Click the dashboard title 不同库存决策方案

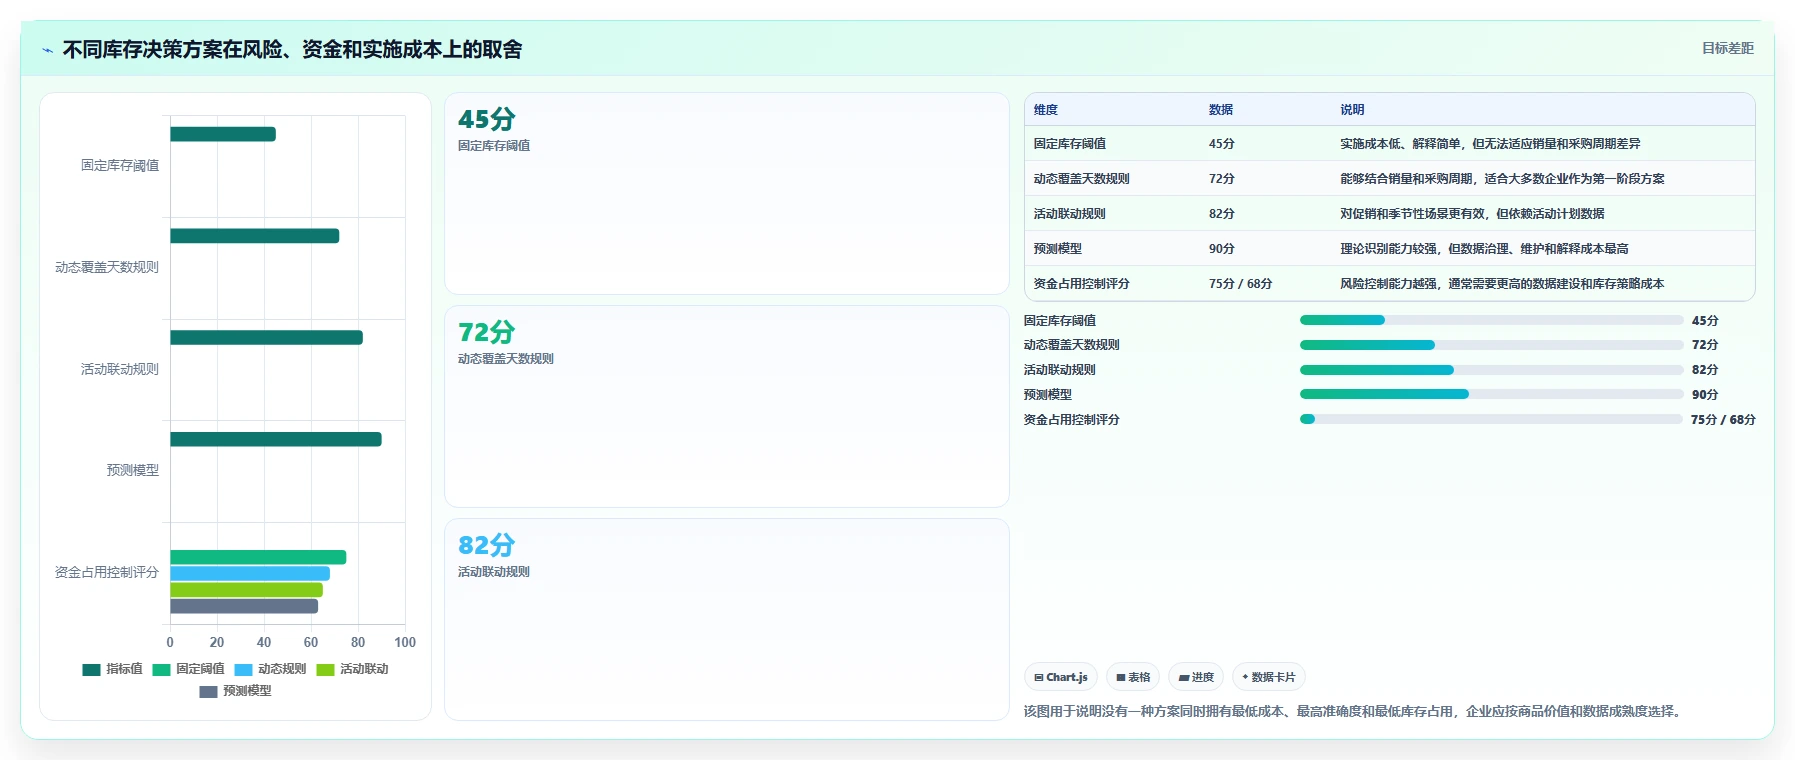tap(292, 50)
